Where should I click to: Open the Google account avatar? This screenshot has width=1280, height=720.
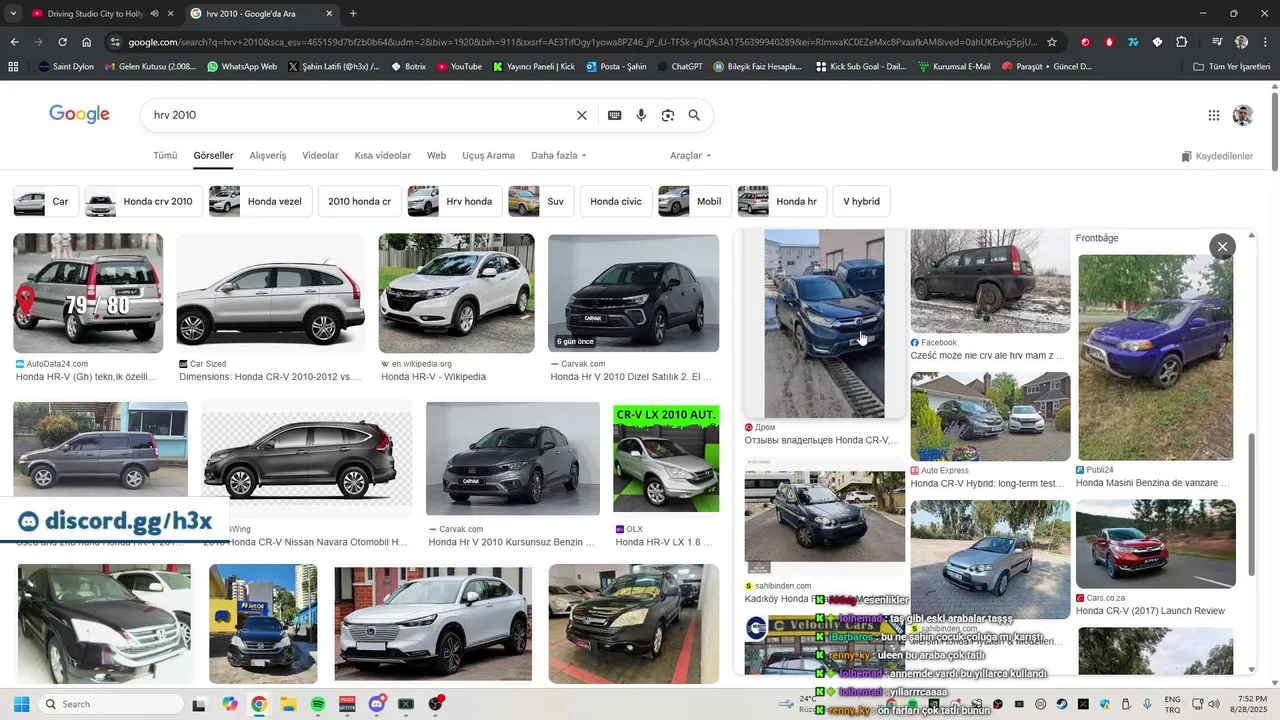pos(1243,115)
